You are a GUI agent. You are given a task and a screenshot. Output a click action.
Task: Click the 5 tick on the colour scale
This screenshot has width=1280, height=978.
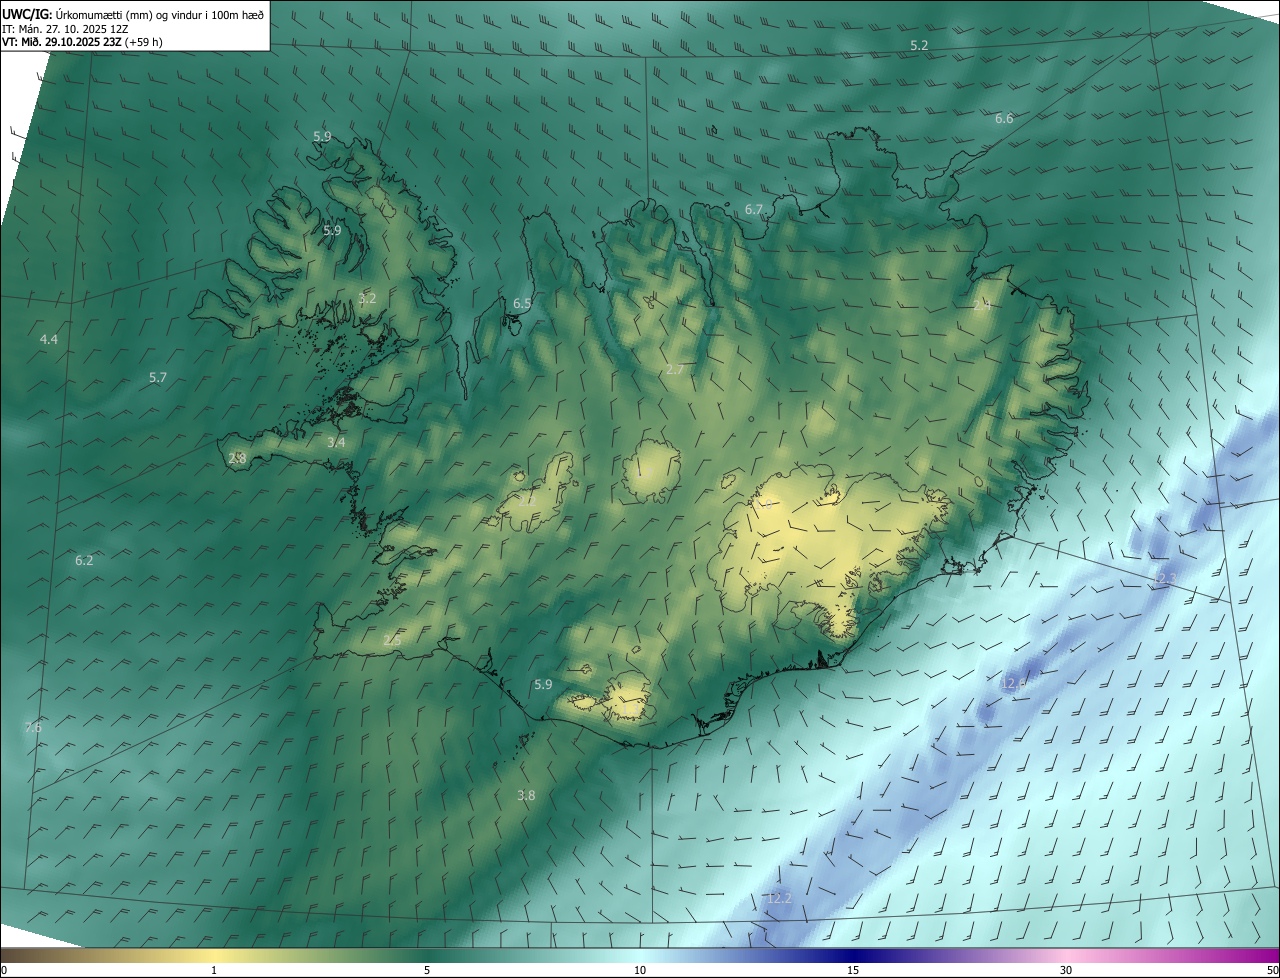[x=427, y=971]
